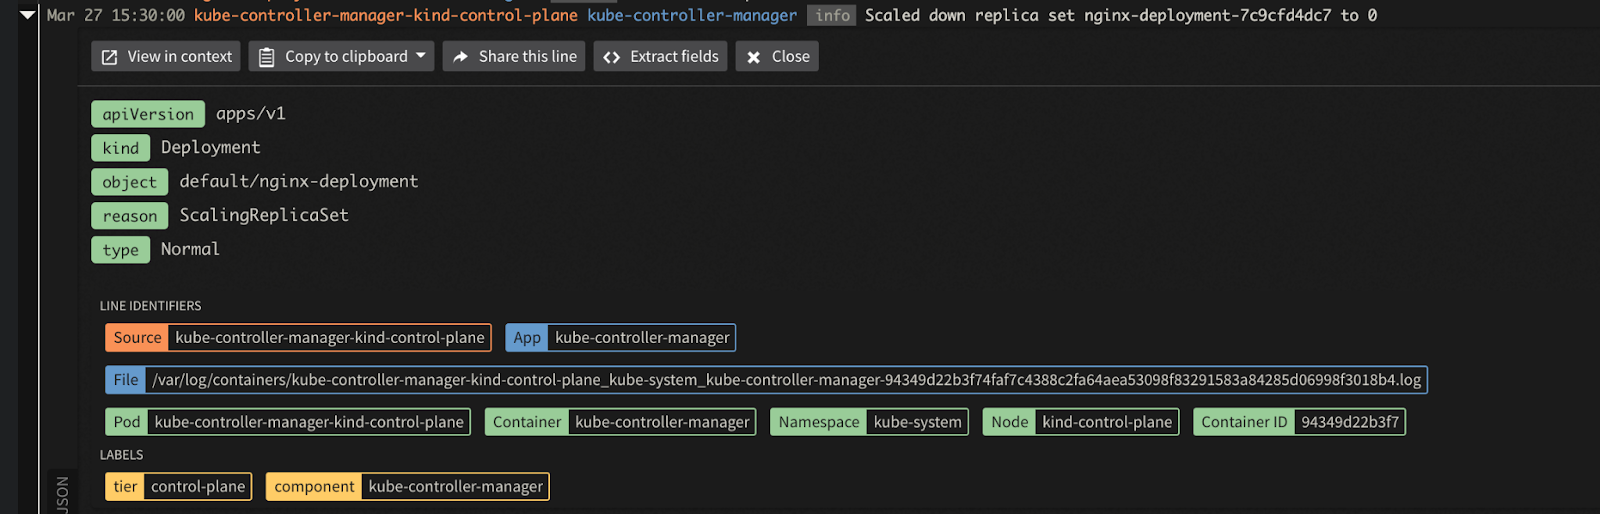Click the Share this line button
1600x514 pixels.
coord(514,56)
